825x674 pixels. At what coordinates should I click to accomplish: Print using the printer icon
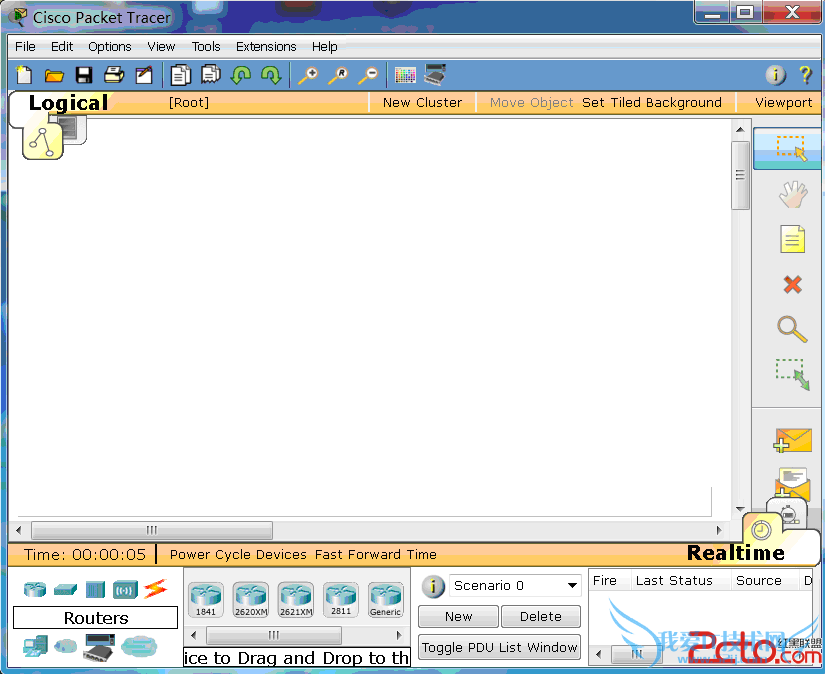(114, 75)
